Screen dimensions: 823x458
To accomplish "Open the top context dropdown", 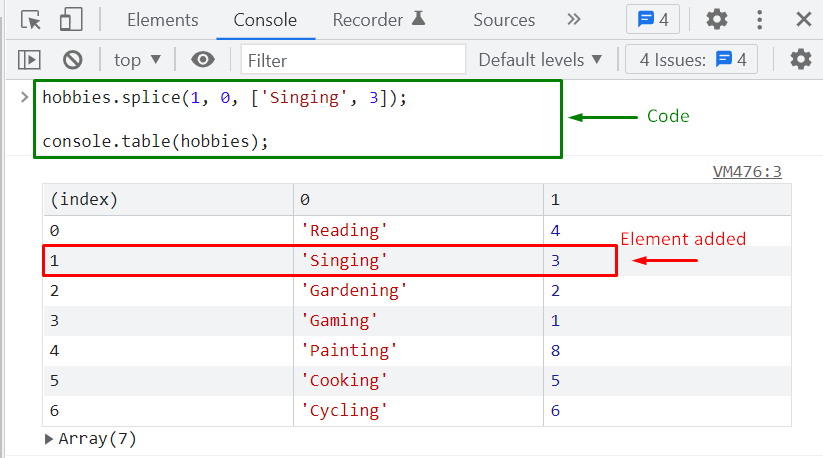I will [x=137, y=60].
